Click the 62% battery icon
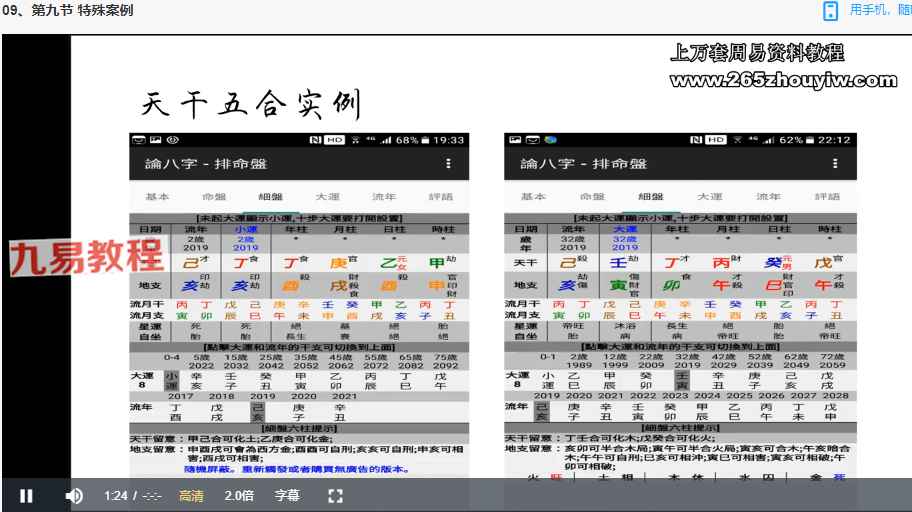 coord(810,140)
